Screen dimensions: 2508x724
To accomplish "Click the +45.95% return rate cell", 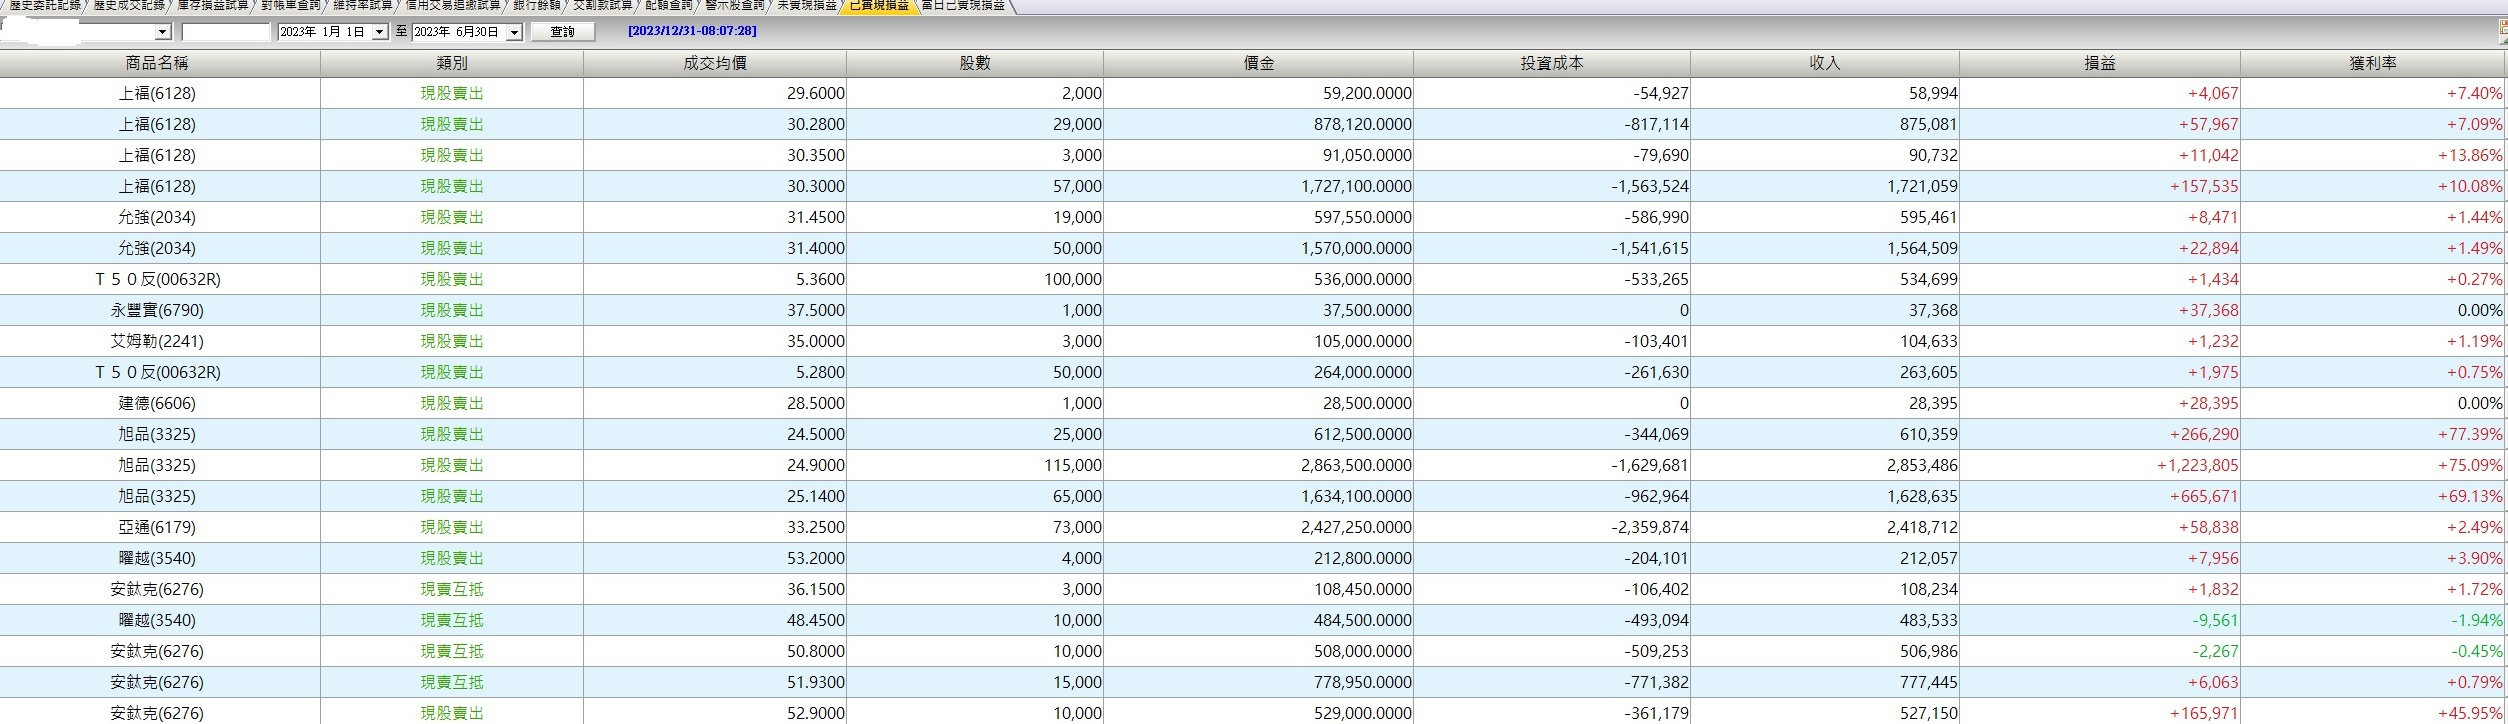I will (2373, 712).
